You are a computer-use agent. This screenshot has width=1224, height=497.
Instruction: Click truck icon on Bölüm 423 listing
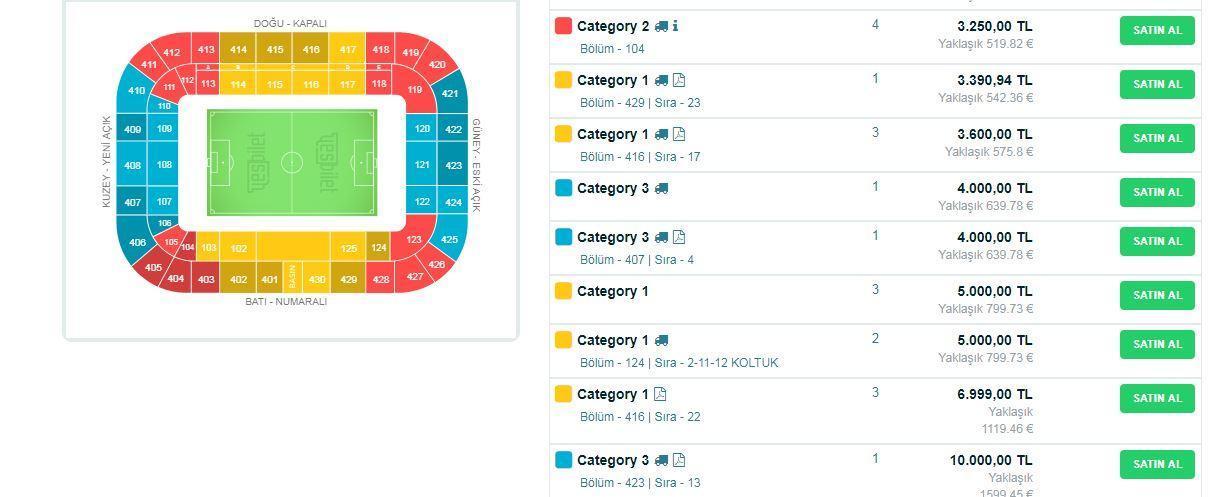662,460
